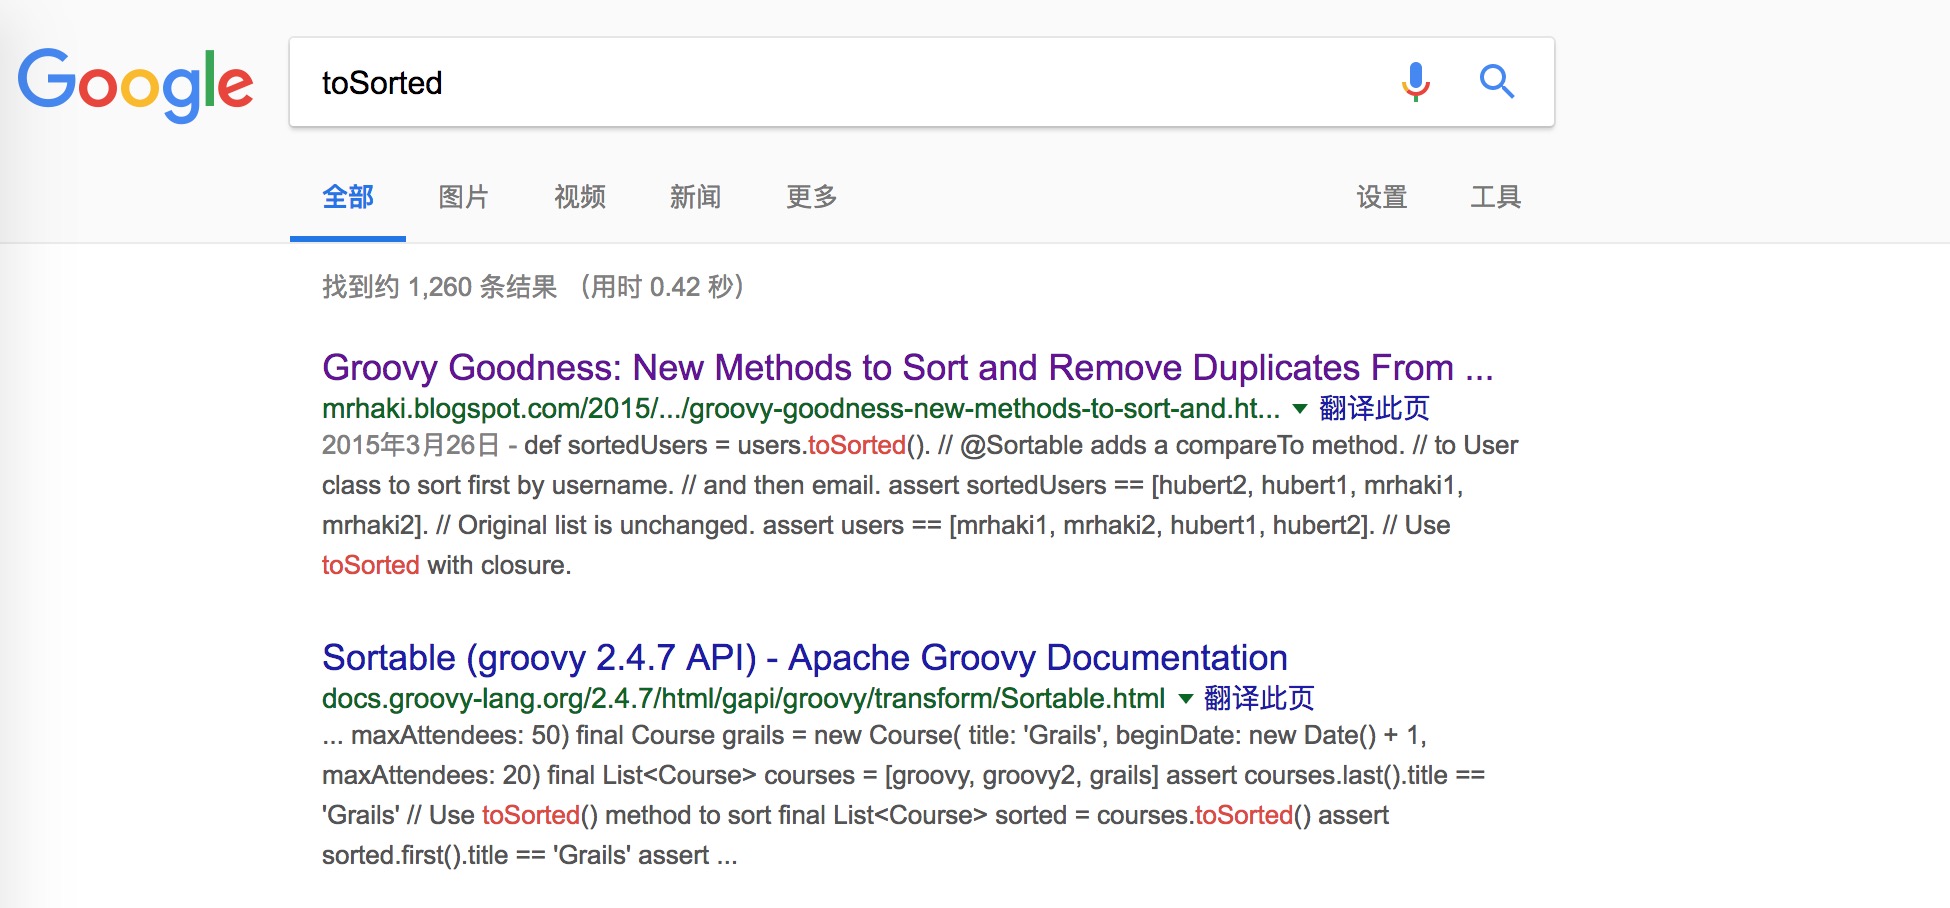Expand the 更多 search categories menu

(x=811, y=197)
